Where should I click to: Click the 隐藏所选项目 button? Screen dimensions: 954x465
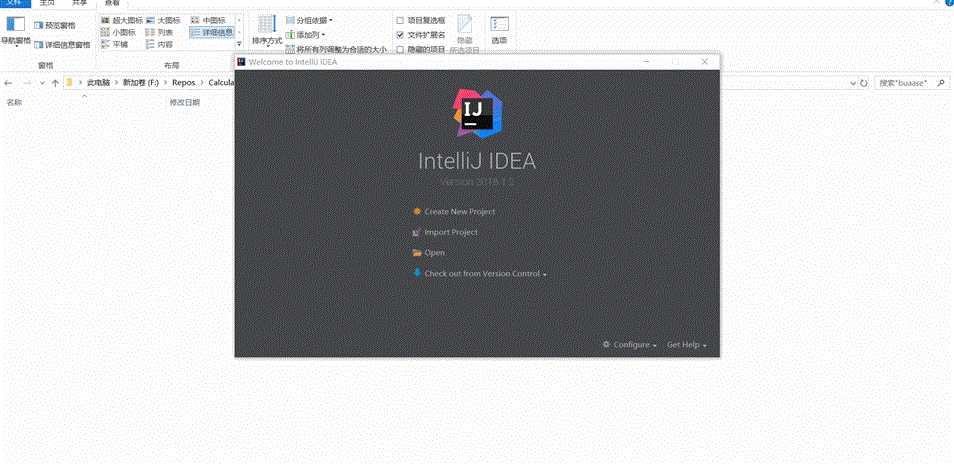coord(465,34)
